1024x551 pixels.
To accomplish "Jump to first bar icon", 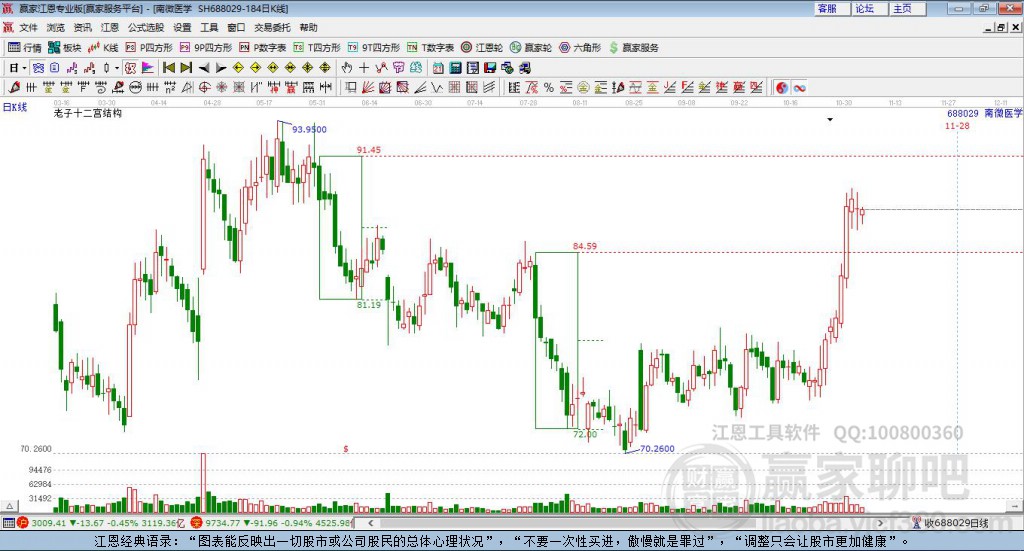I will pos(168,68).
